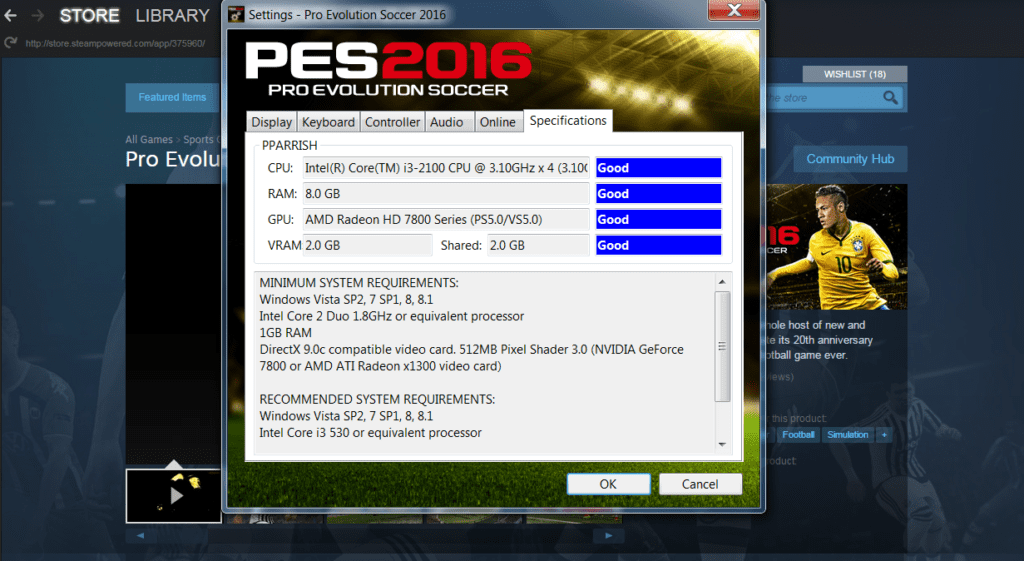Open Steam LIBRARY section
This screenshot has width=1024, height=561.
click(172, 16)
